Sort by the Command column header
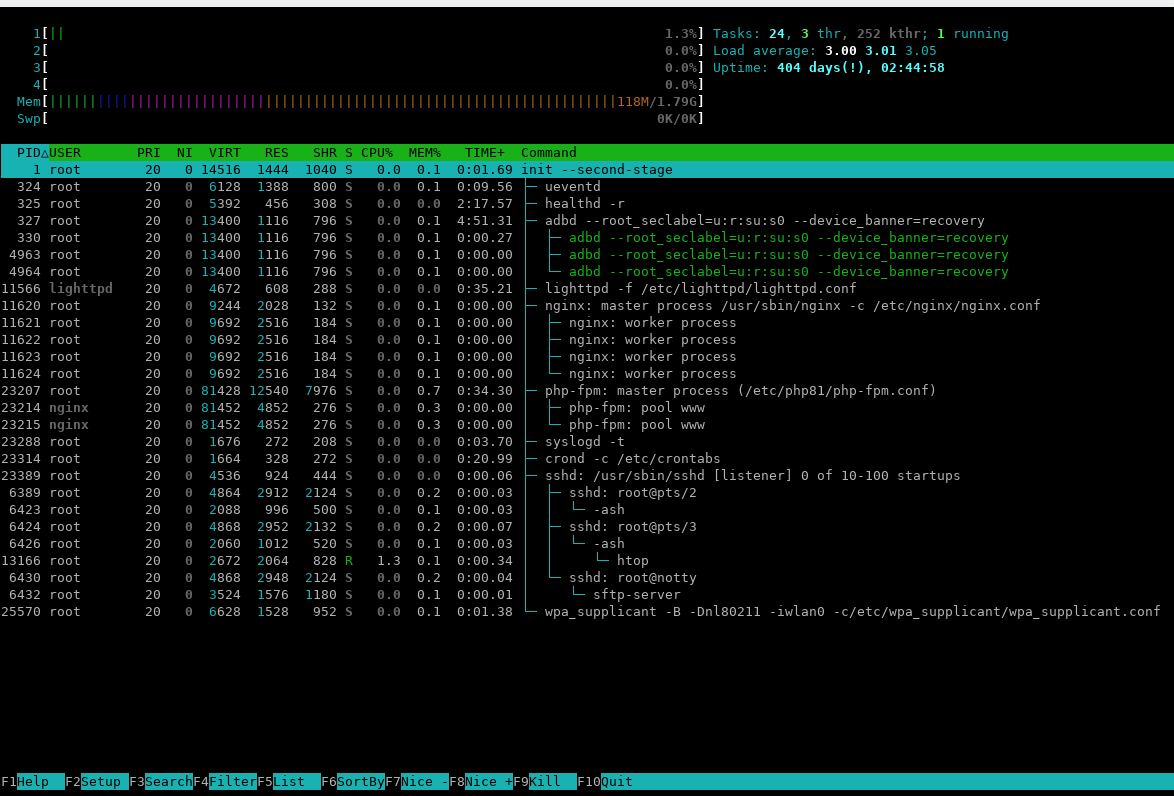The height and width of the screenshot is (796, 1174). (549, 153)
